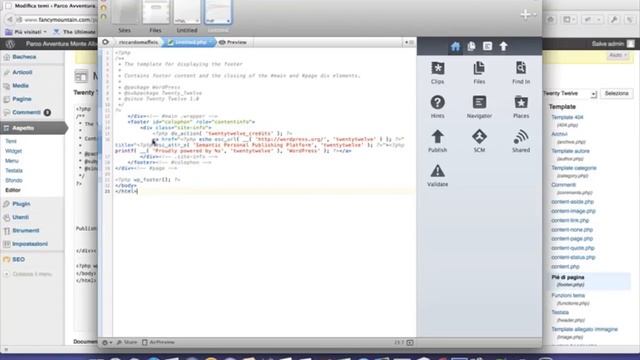
Task: Open the Sfondo submenu link
Action: [14, 180]
